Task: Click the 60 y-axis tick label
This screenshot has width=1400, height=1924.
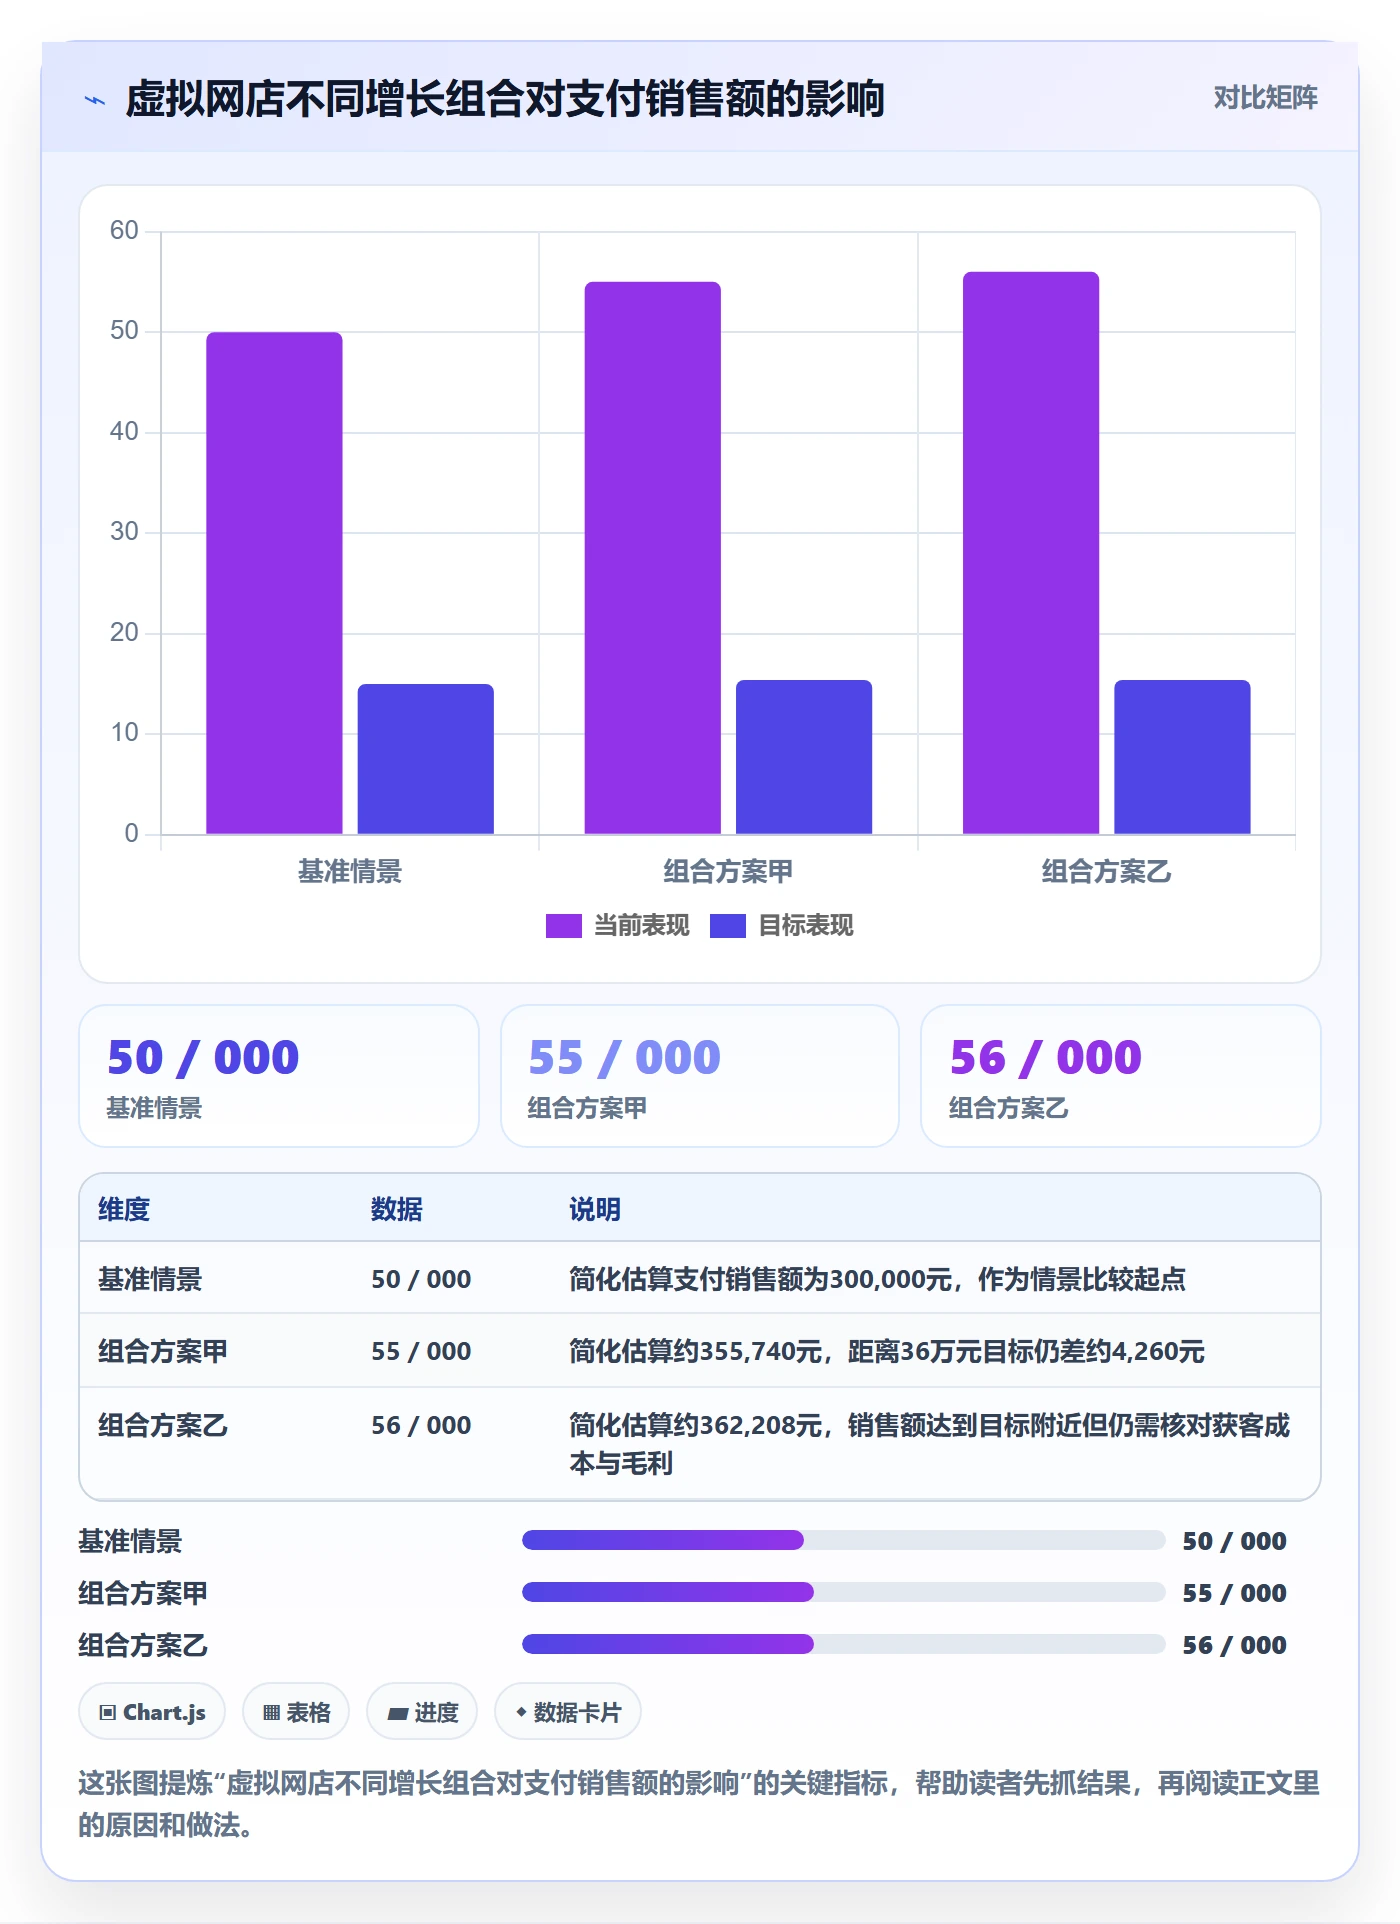Action: coord(124,231)
